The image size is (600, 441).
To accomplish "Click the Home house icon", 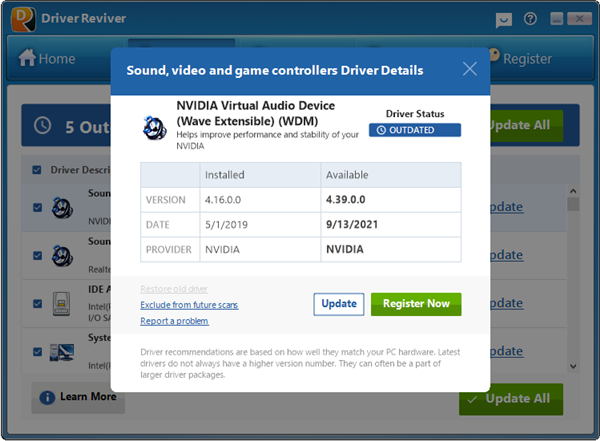I will [27, 58].
